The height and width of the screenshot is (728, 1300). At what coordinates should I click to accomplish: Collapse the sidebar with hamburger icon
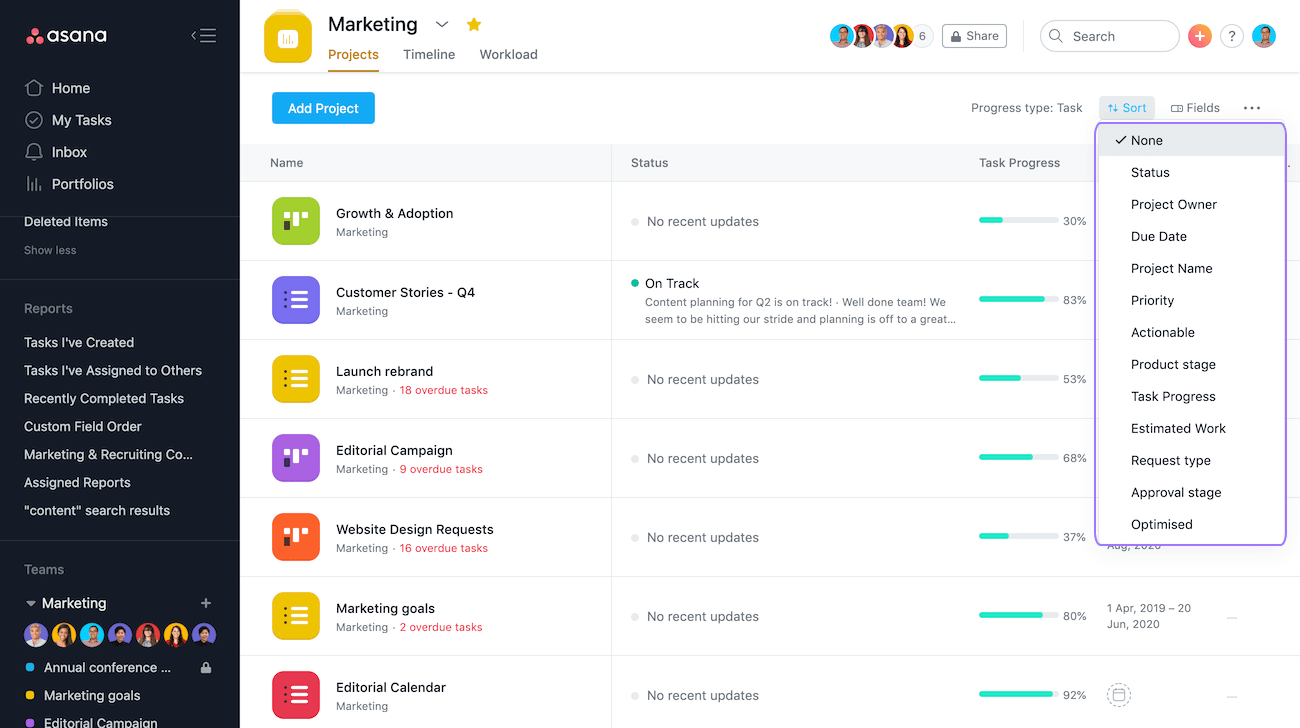click(203, 36)
